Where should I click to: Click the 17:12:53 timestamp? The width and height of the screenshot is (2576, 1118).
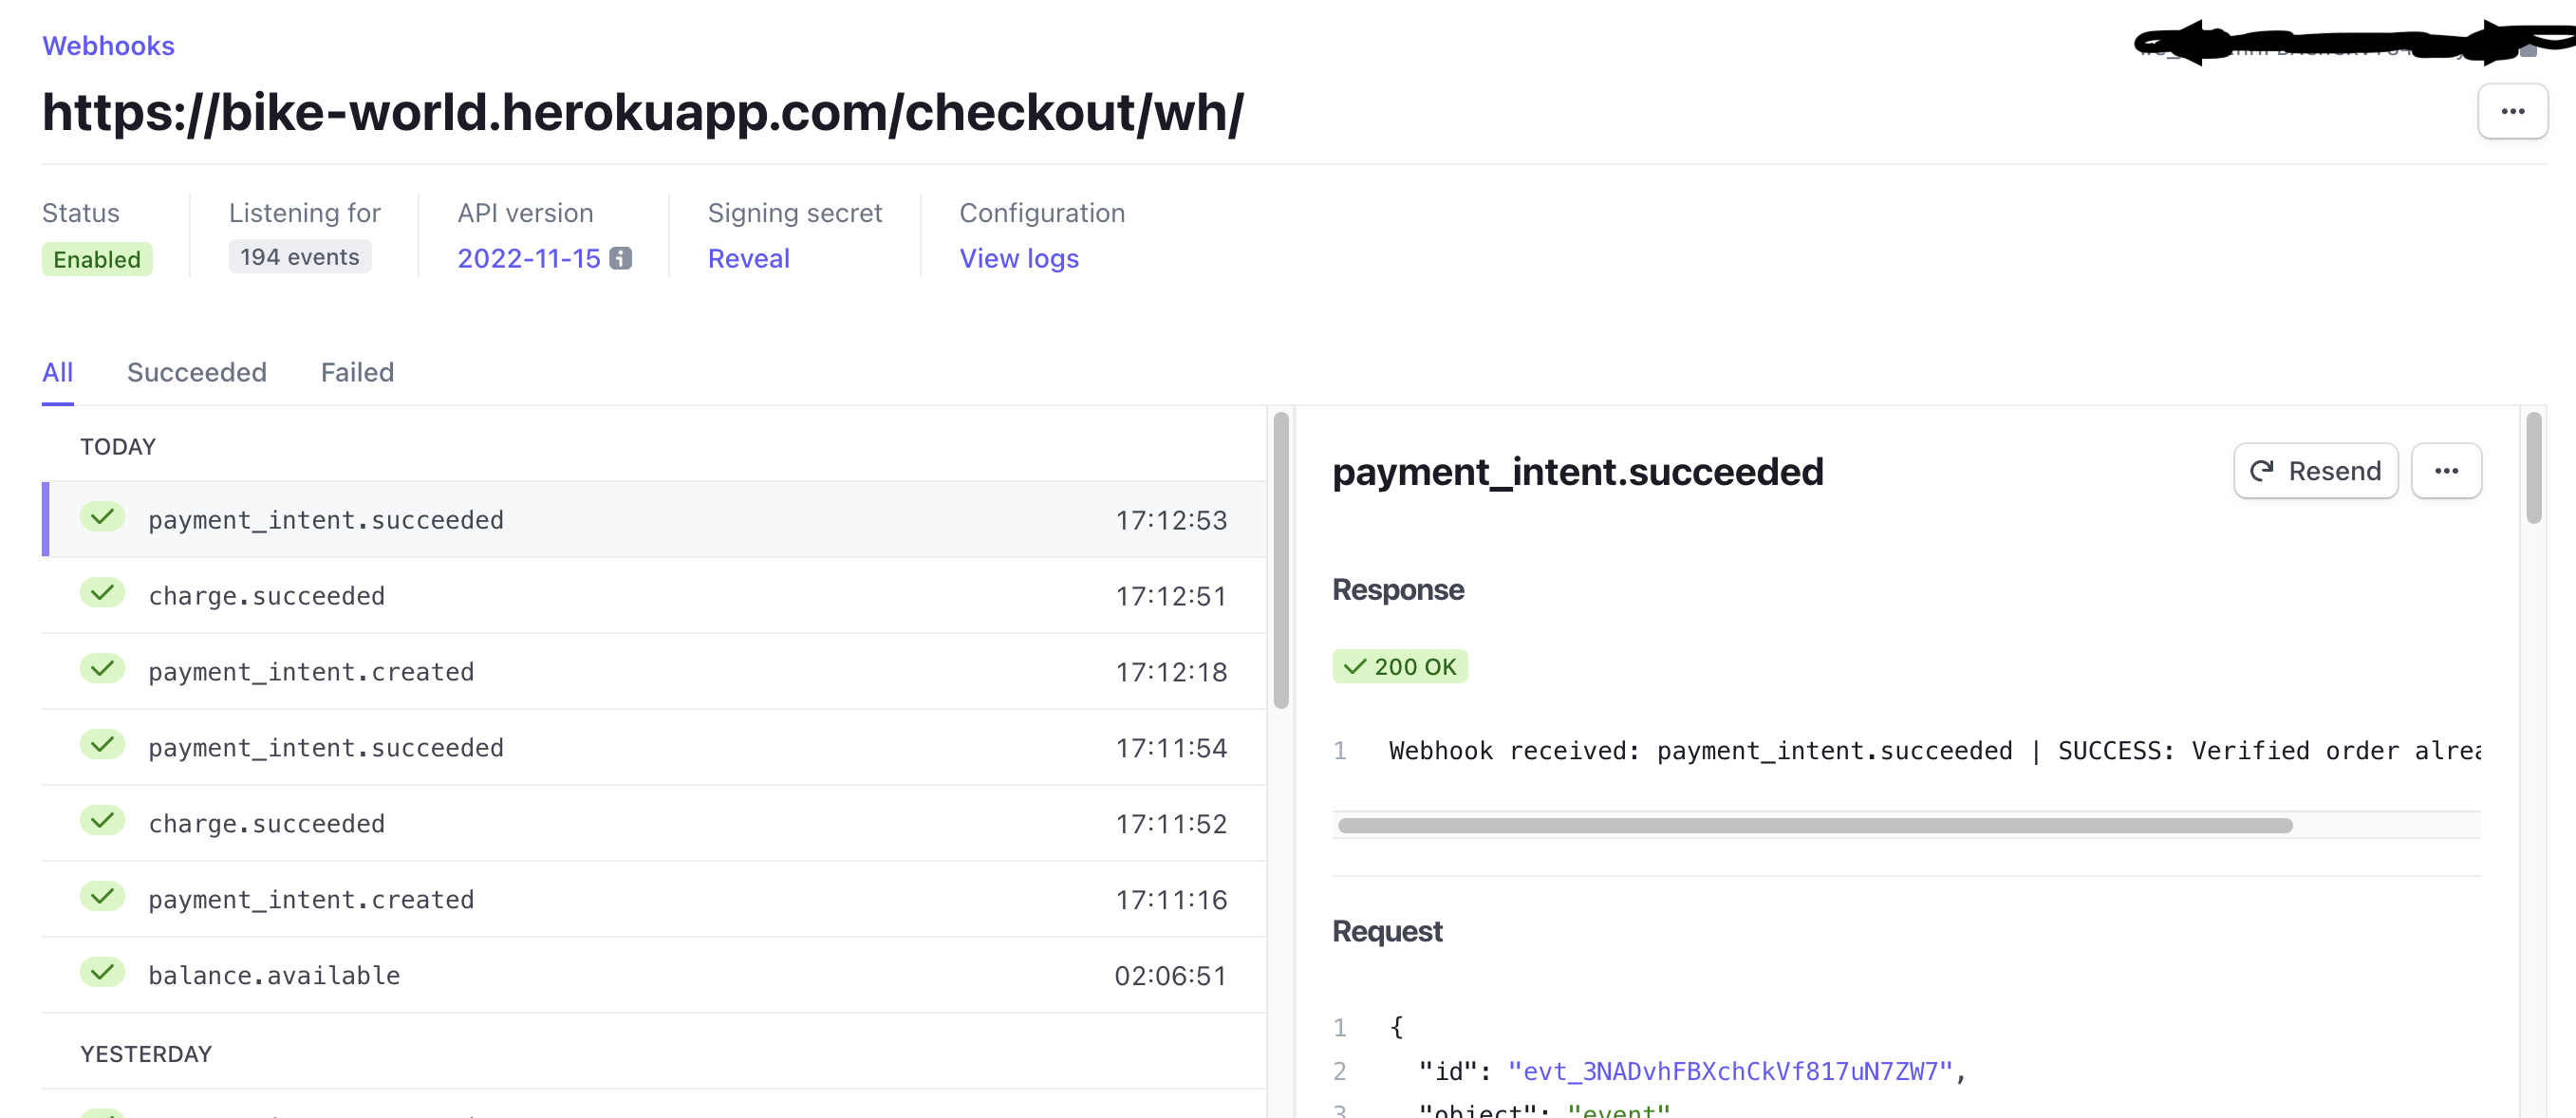1171,520
